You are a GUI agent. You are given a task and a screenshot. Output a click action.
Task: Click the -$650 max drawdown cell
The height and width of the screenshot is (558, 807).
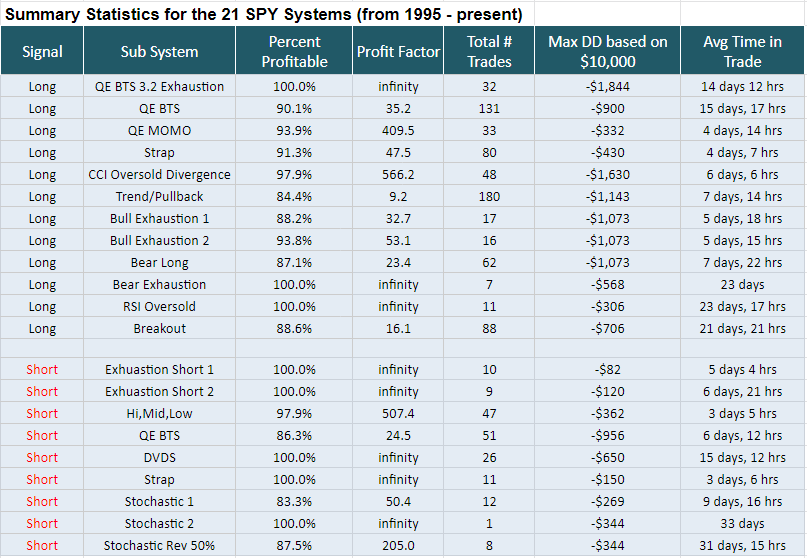pyautogui.click(x=607, y=457)
